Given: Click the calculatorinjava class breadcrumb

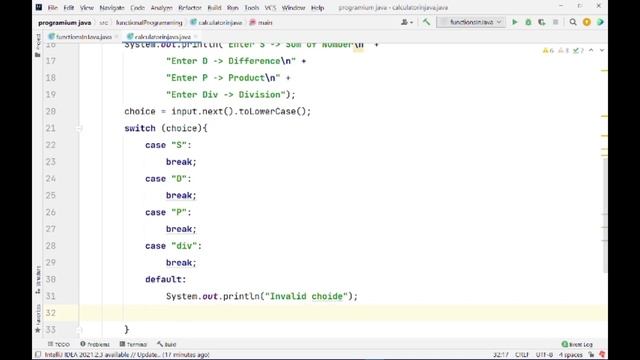Looking at the screenshot, I should (x=216, y=23).
